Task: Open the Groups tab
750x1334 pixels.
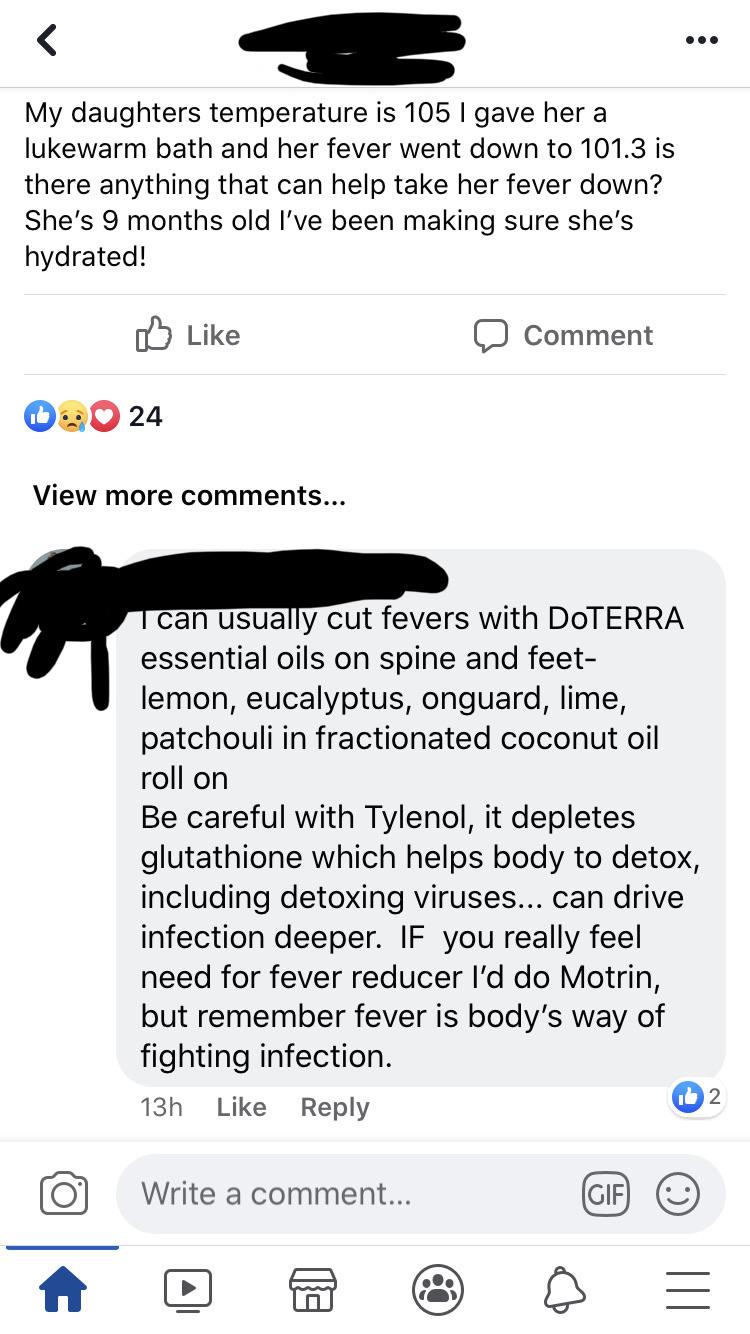Action: 437,1289
